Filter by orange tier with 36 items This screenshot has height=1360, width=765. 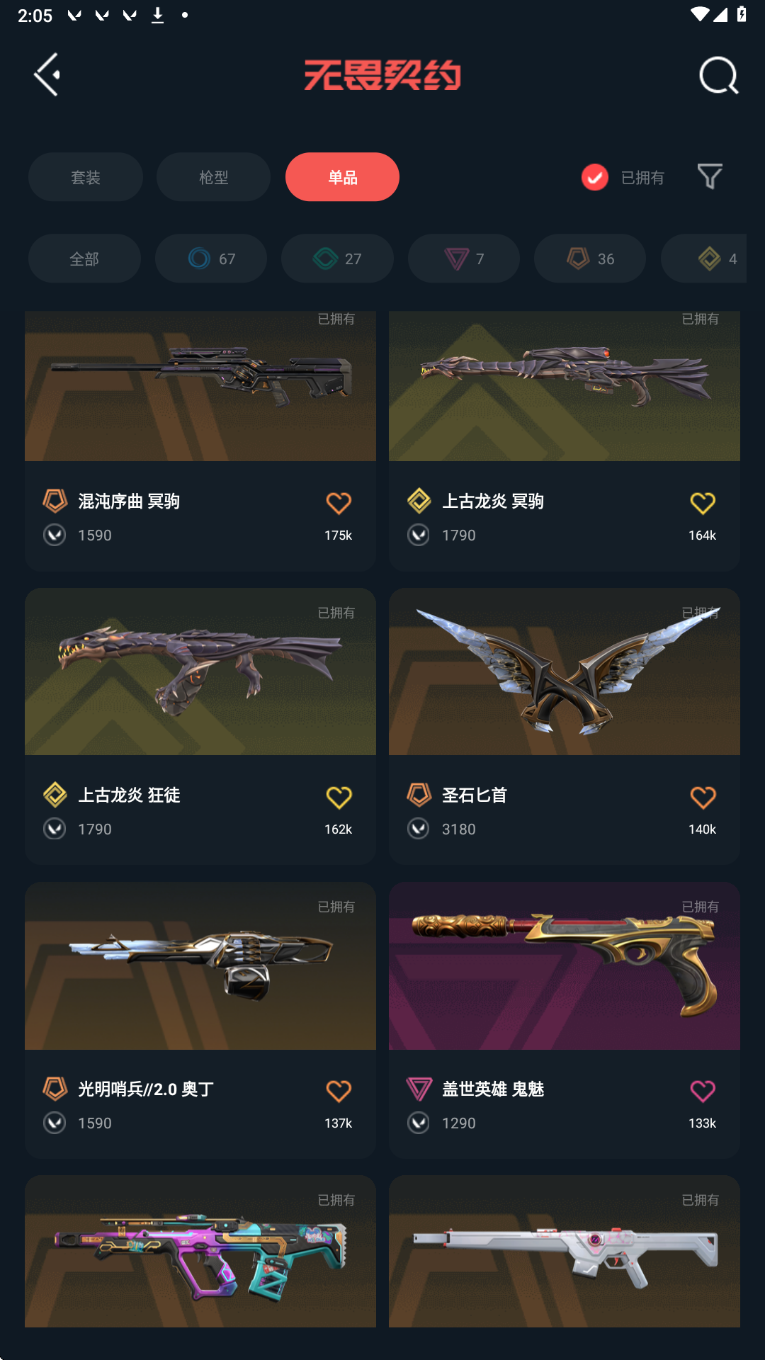[590, 259]
